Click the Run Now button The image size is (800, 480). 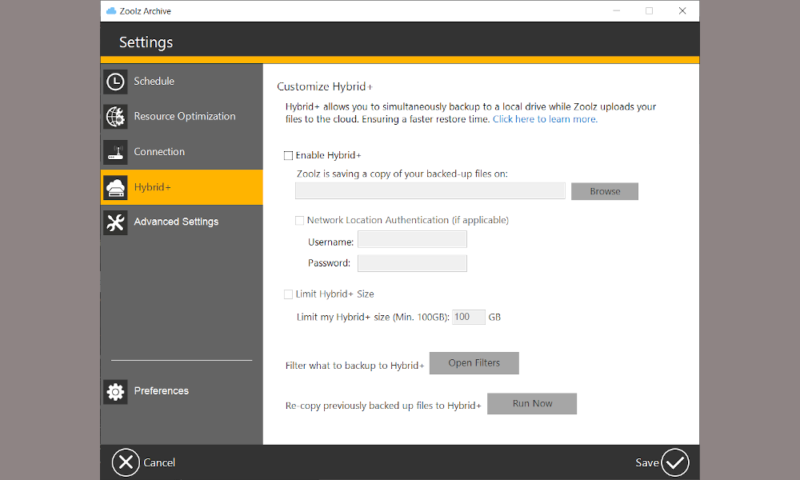point(532,403)
